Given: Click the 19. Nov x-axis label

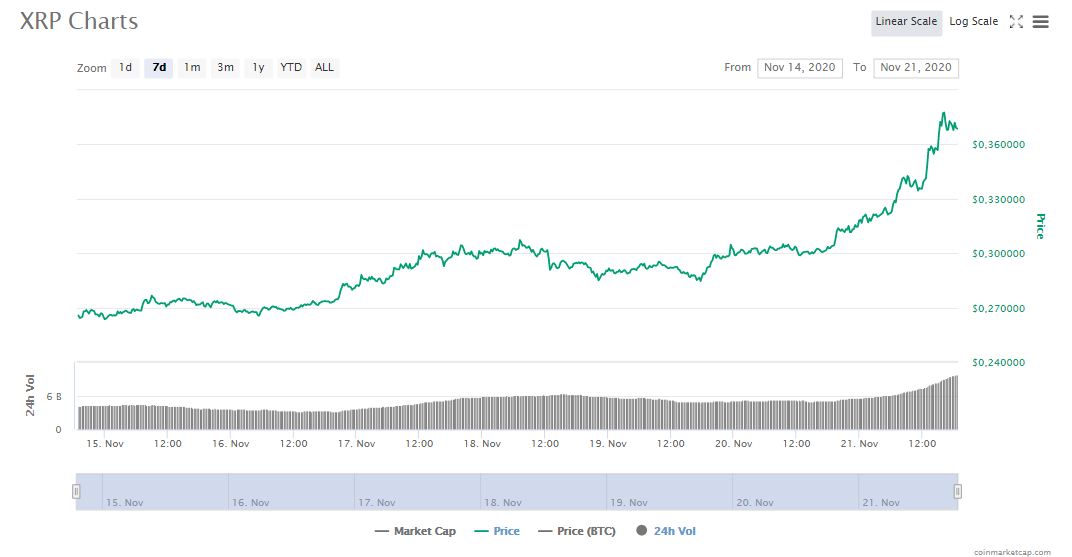Looking at the screenshot, I should point(608,444).
